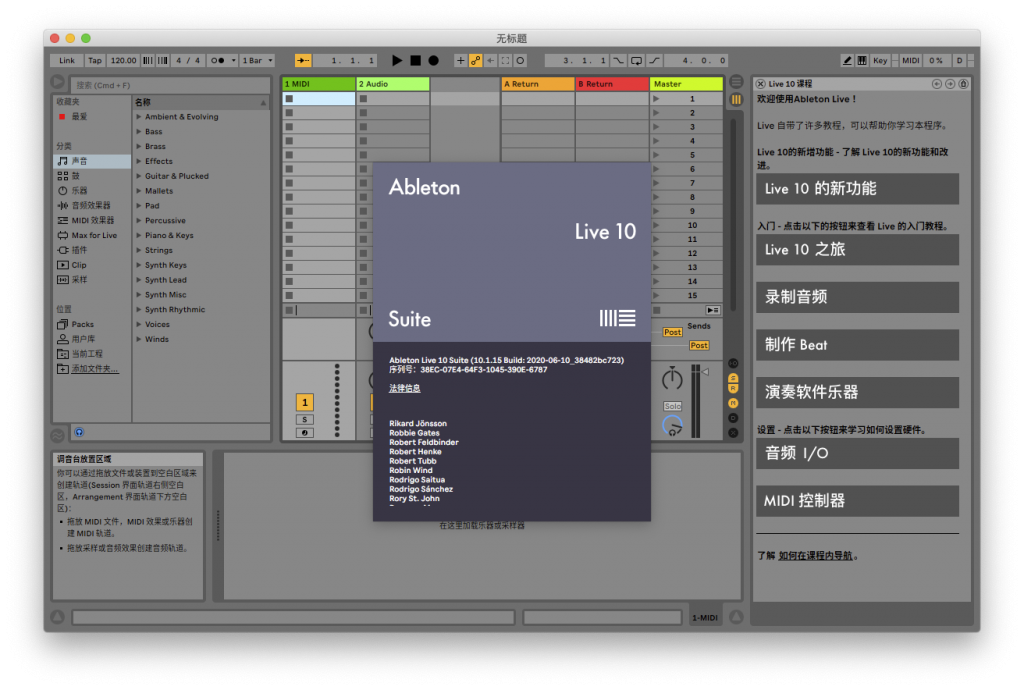Toggle the metronome button
Image resolution: width=1024 pixels, height=690 pixels.
tap(217, 60)
